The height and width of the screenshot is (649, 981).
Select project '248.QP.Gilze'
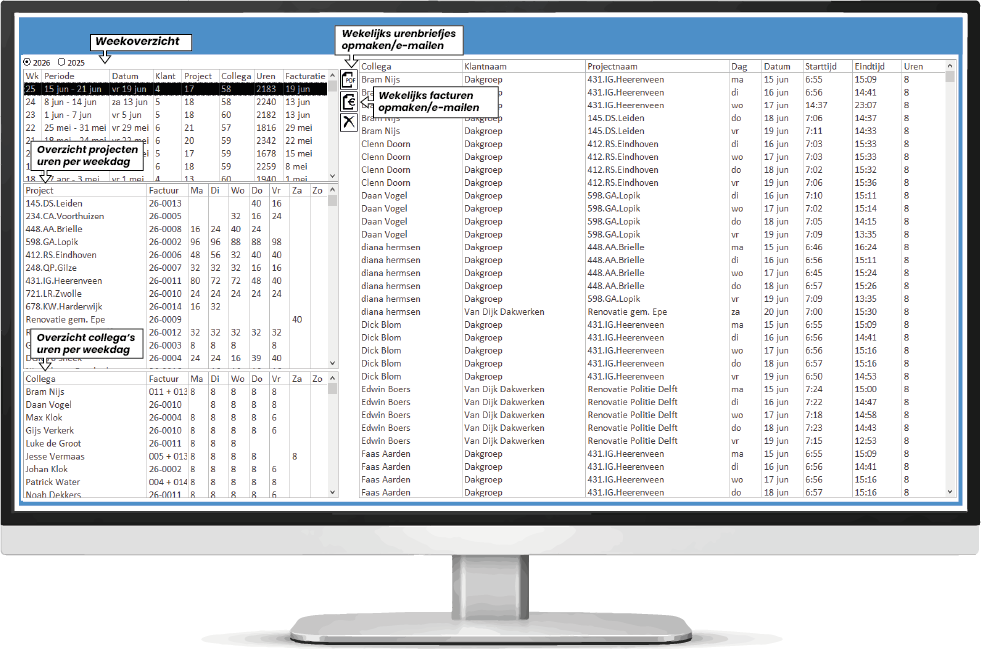point(51,268)
